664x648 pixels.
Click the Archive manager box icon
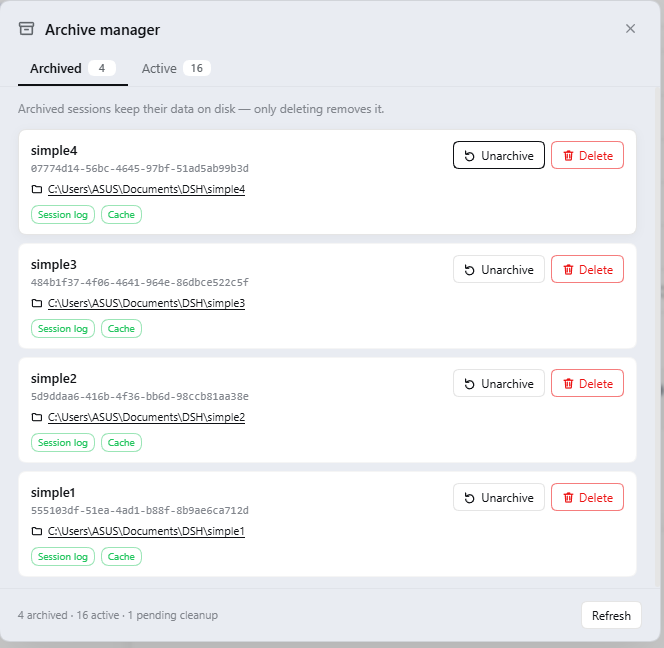pyautogui.click(x=26, y=29)
